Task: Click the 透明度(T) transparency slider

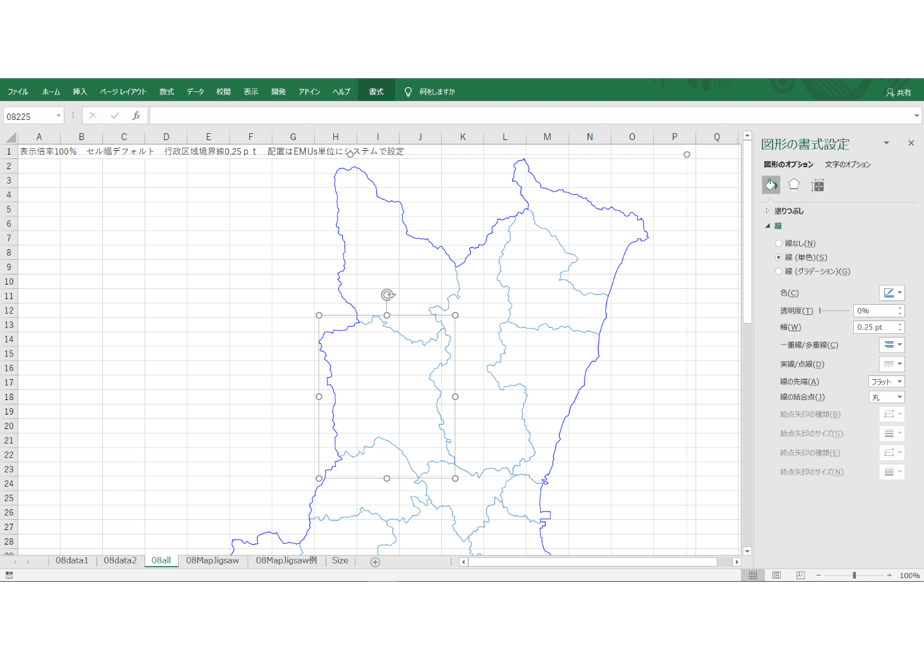Action: click(834, 311)
